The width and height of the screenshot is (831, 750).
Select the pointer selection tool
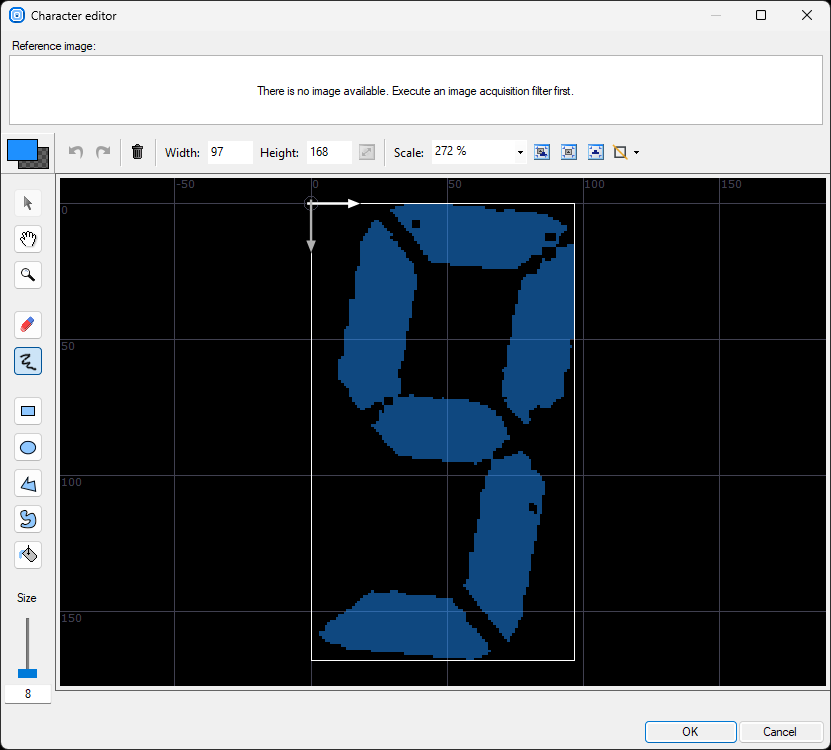pos(28,204)
